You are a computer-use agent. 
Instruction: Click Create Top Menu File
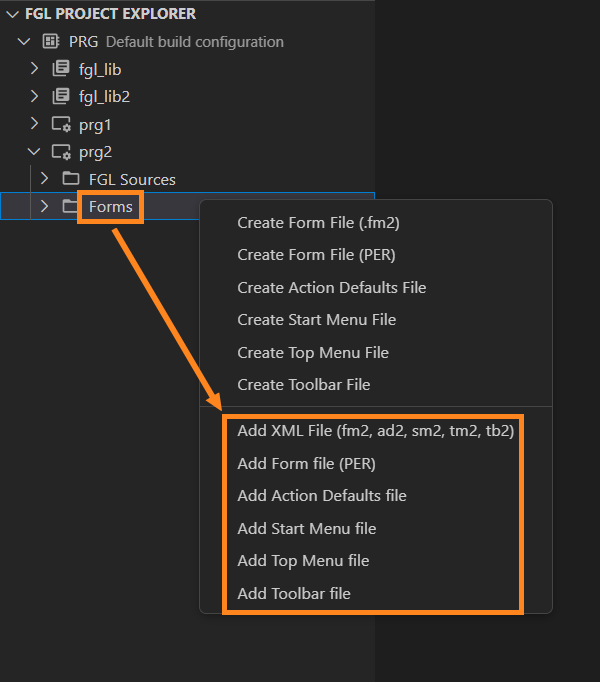pos(312,352)
